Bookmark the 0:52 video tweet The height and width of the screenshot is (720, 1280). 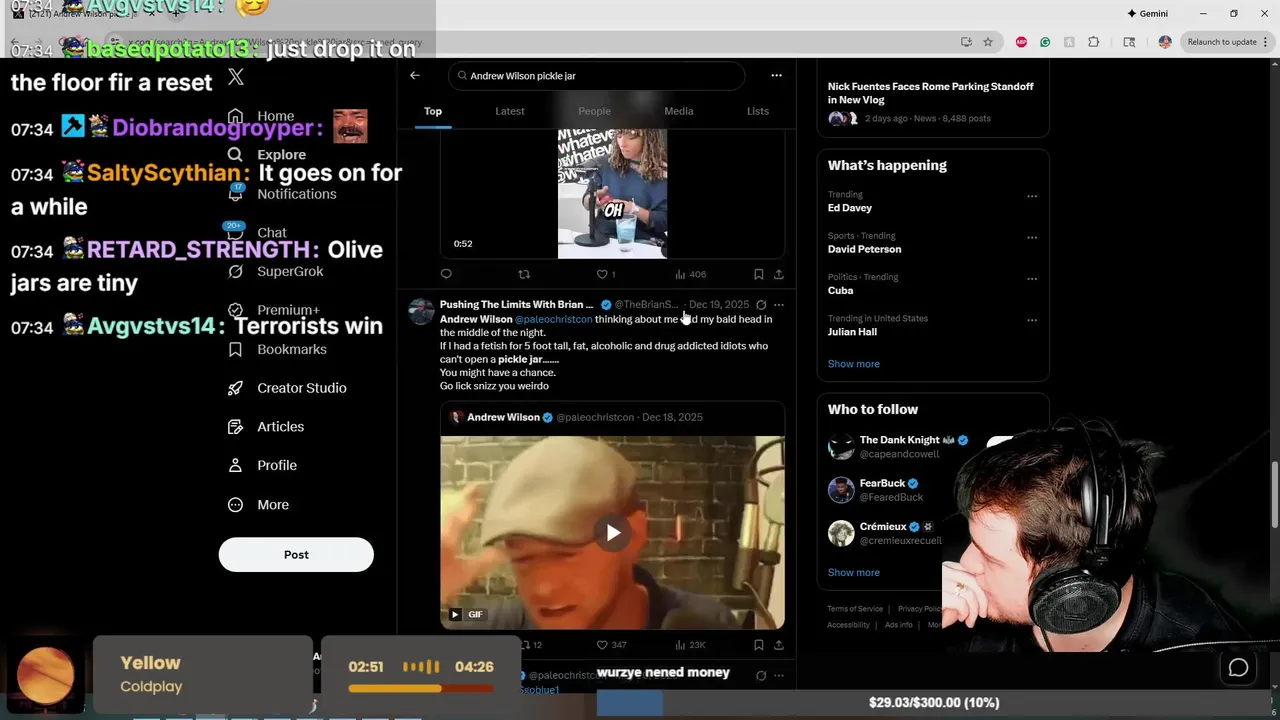pos(758,274)
